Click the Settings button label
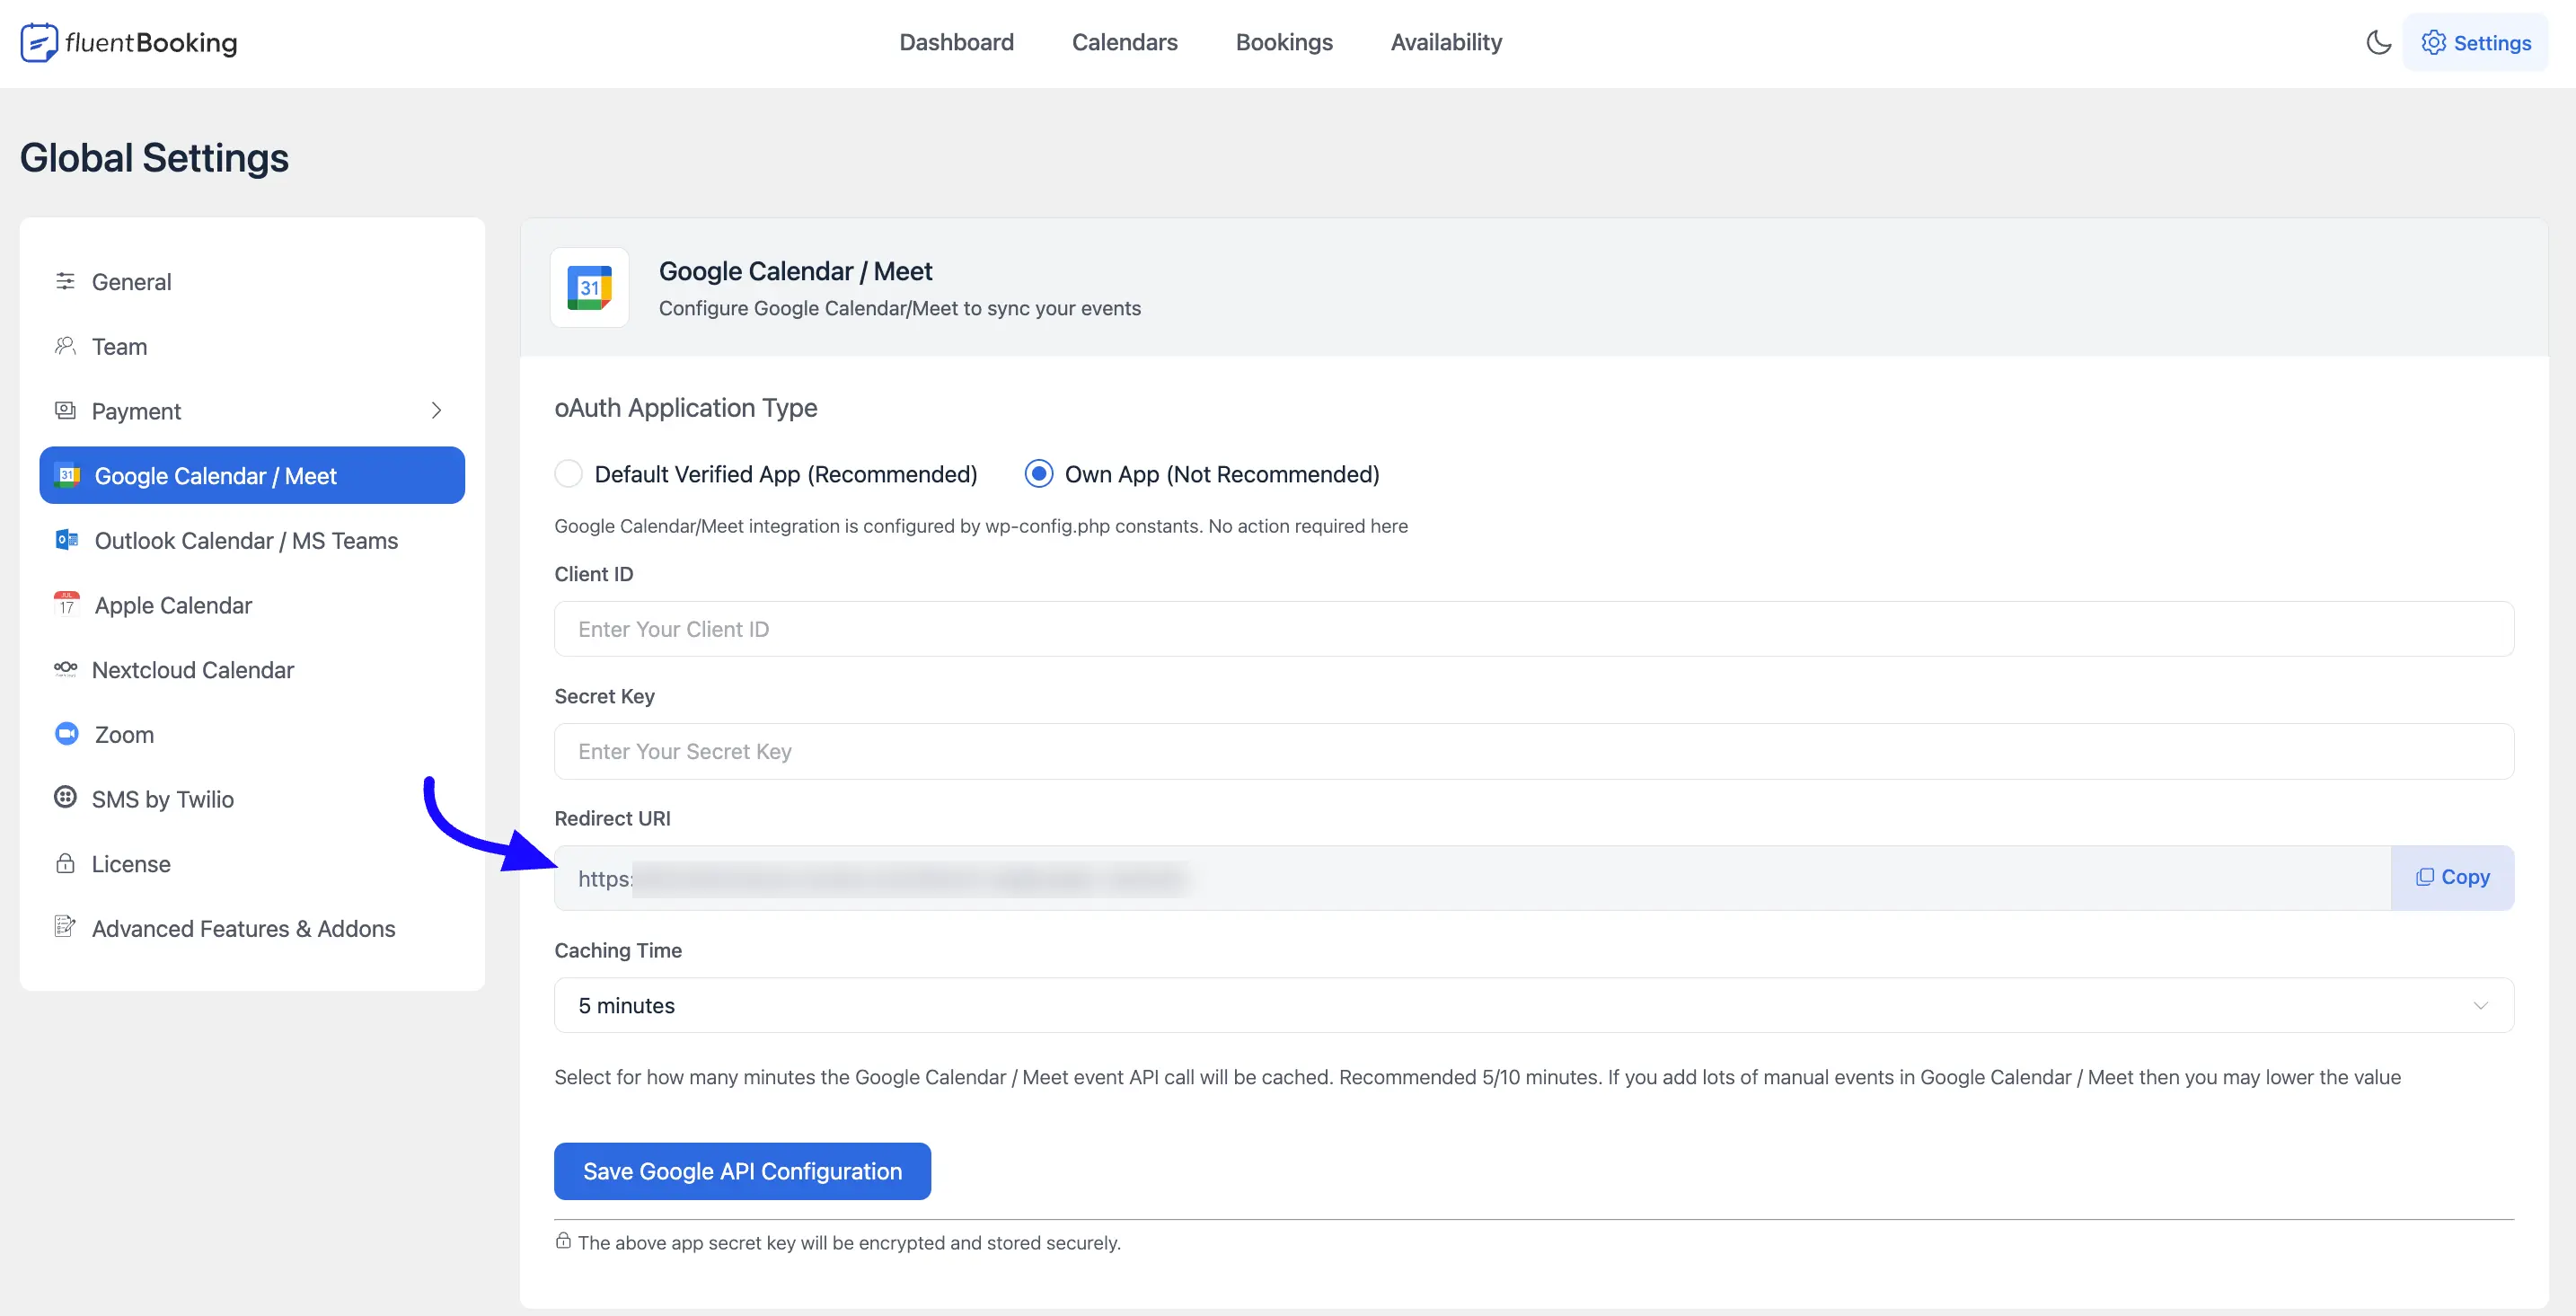The width and height of the screenshot is (2576, 1316). click(x=2492, y=42)
